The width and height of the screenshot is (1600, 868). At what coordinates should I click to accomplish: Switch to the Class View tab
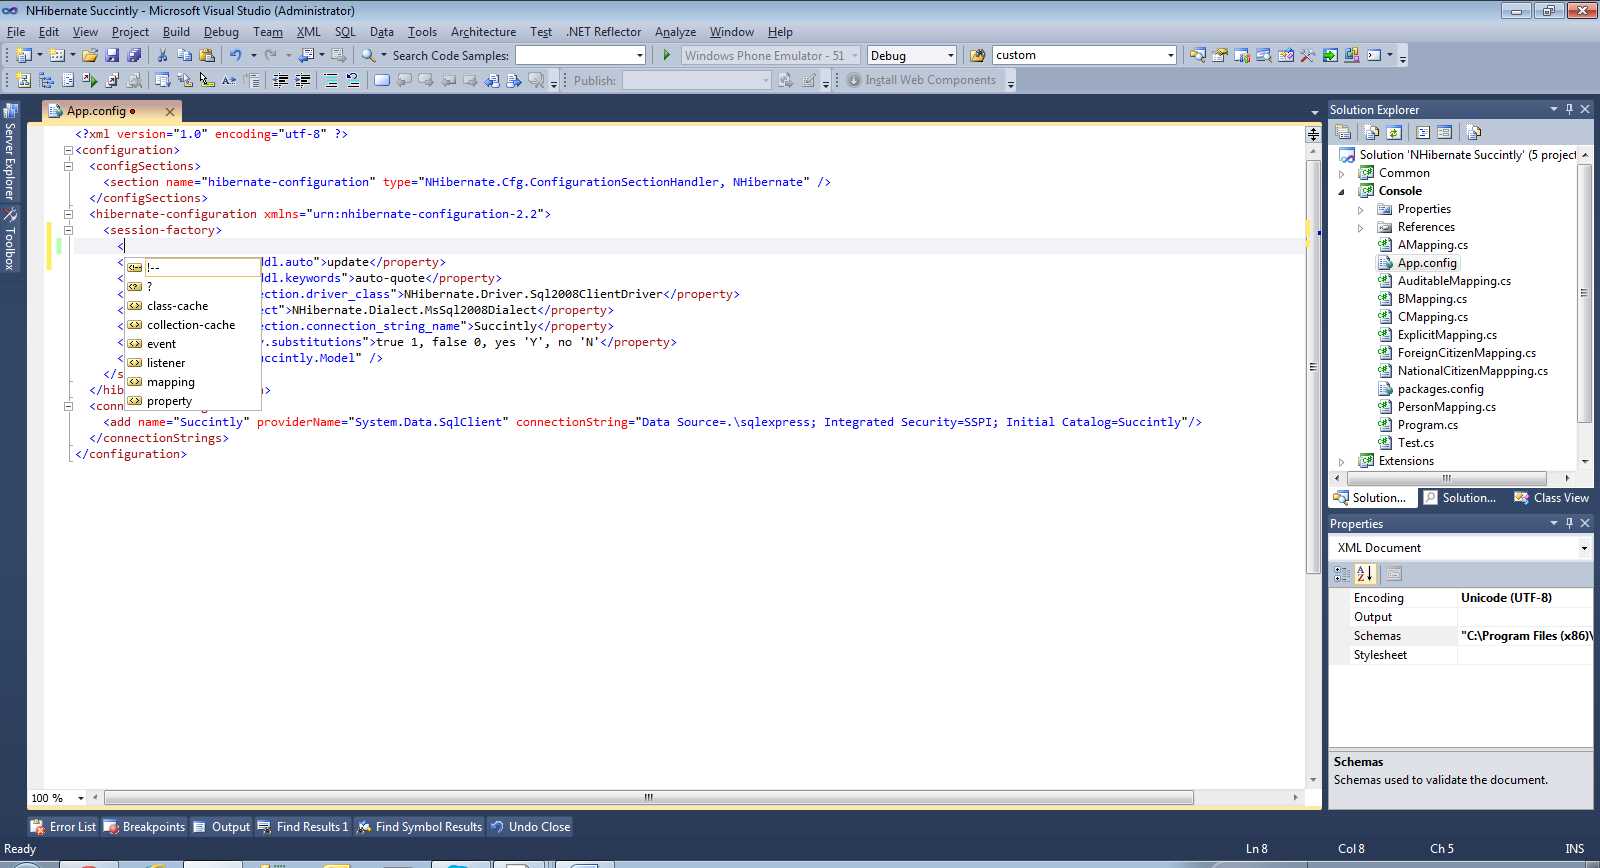coord(1551,497)
